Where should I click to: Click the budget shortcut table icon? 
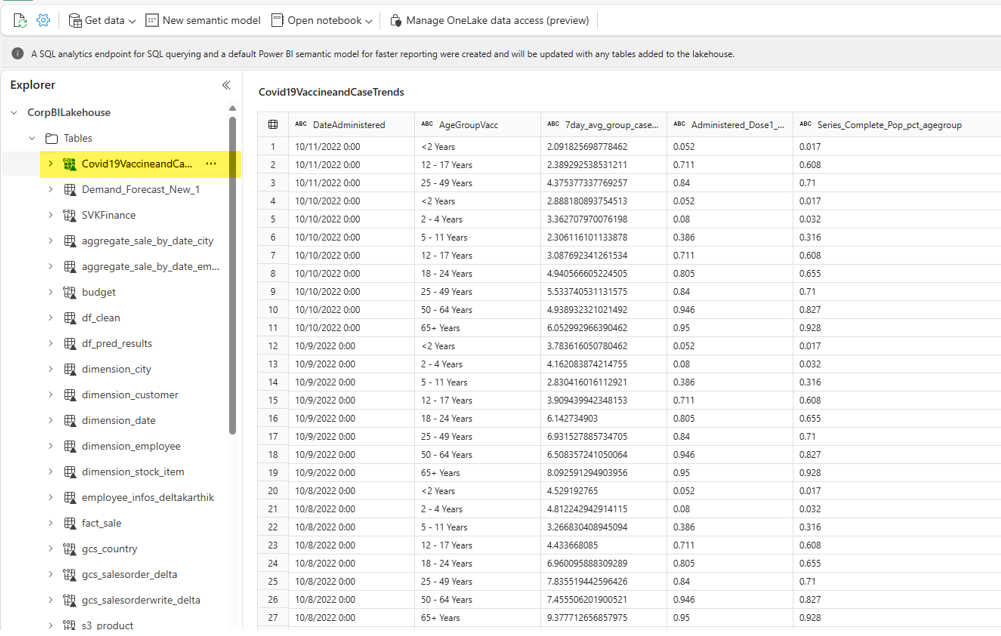[70, 292]
